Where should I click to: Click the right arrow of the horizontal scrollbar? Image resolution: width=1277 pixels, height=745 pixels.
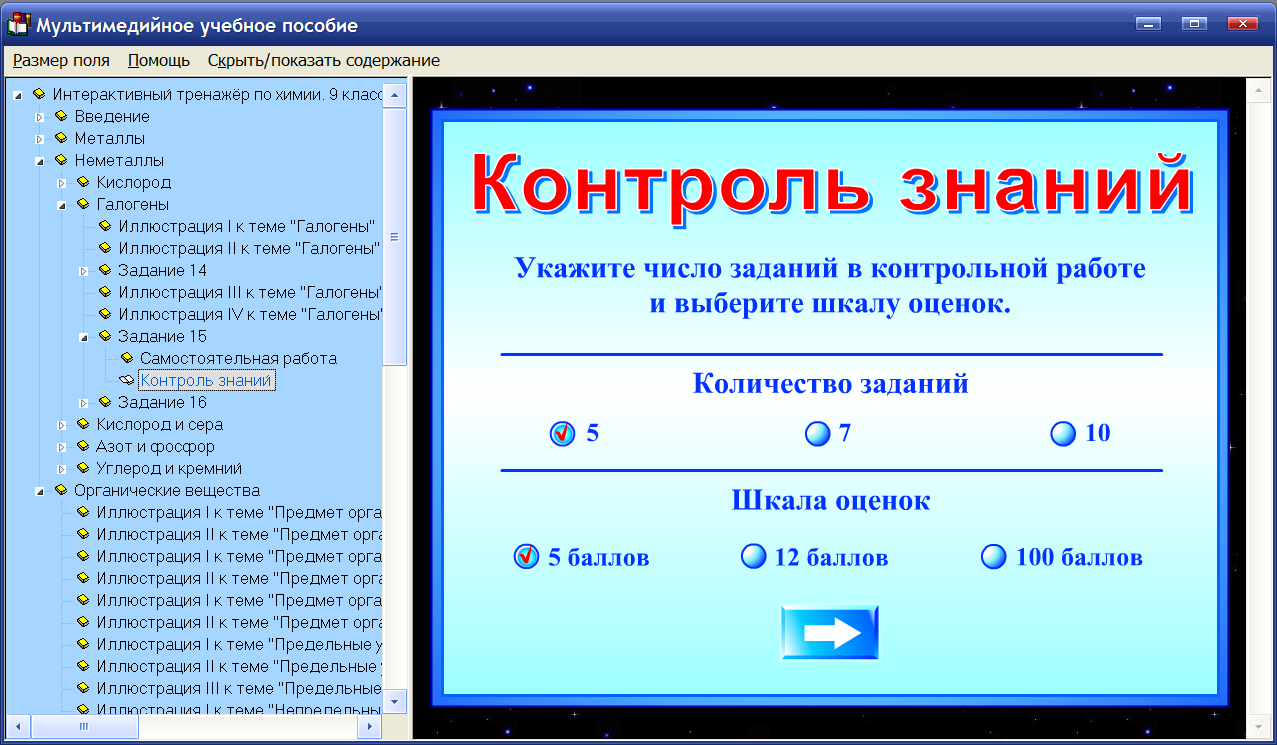(369, 729)
